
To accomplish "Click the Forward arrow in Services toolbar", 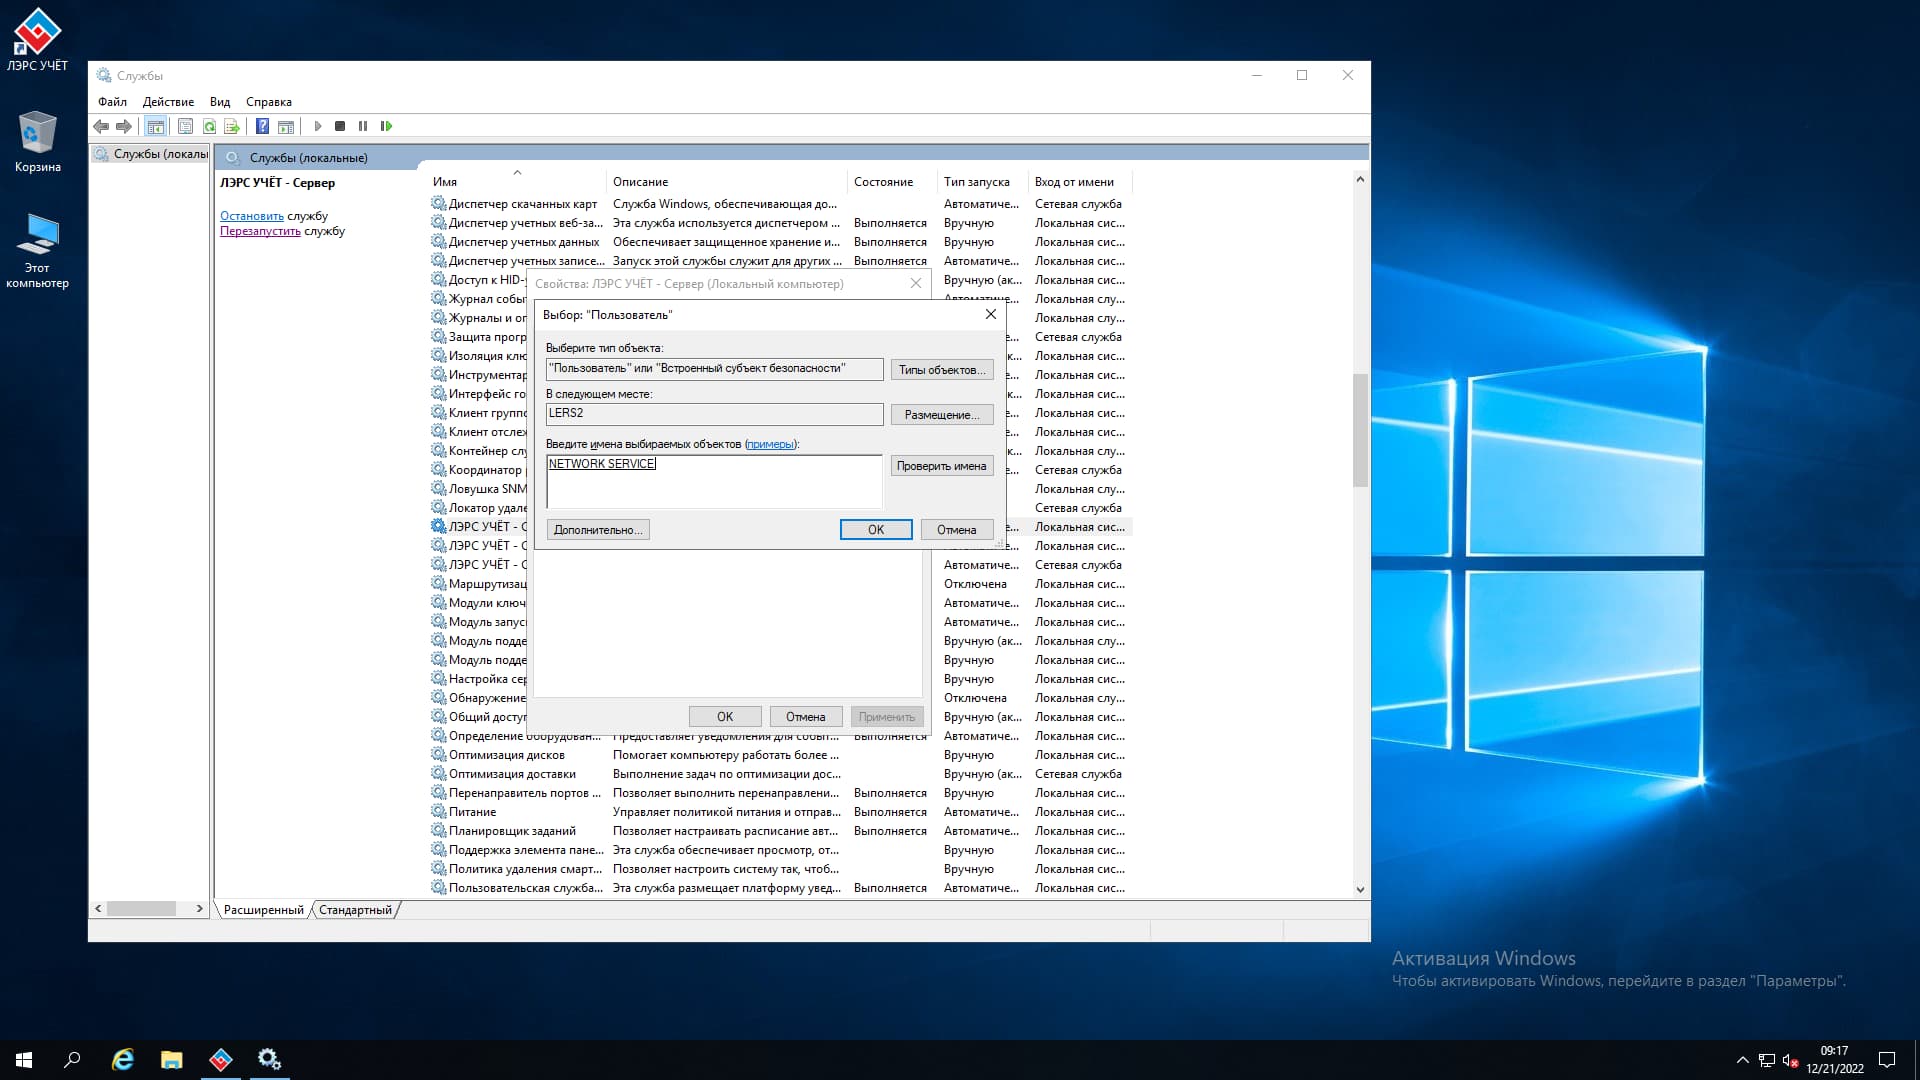I will (x=123, y=126).
